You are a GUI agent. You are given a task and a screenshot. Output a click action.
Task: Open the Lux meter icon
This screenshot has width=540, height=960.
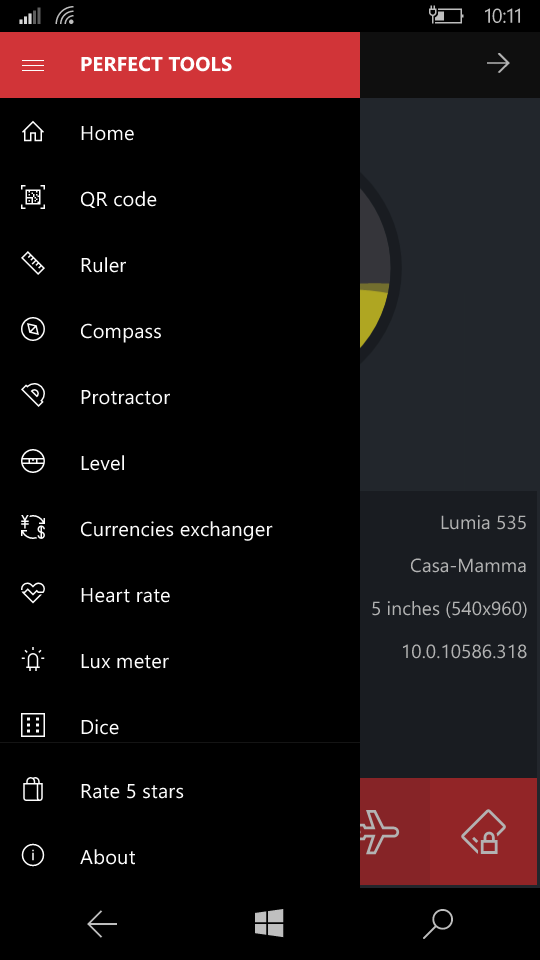click(32, 661)
